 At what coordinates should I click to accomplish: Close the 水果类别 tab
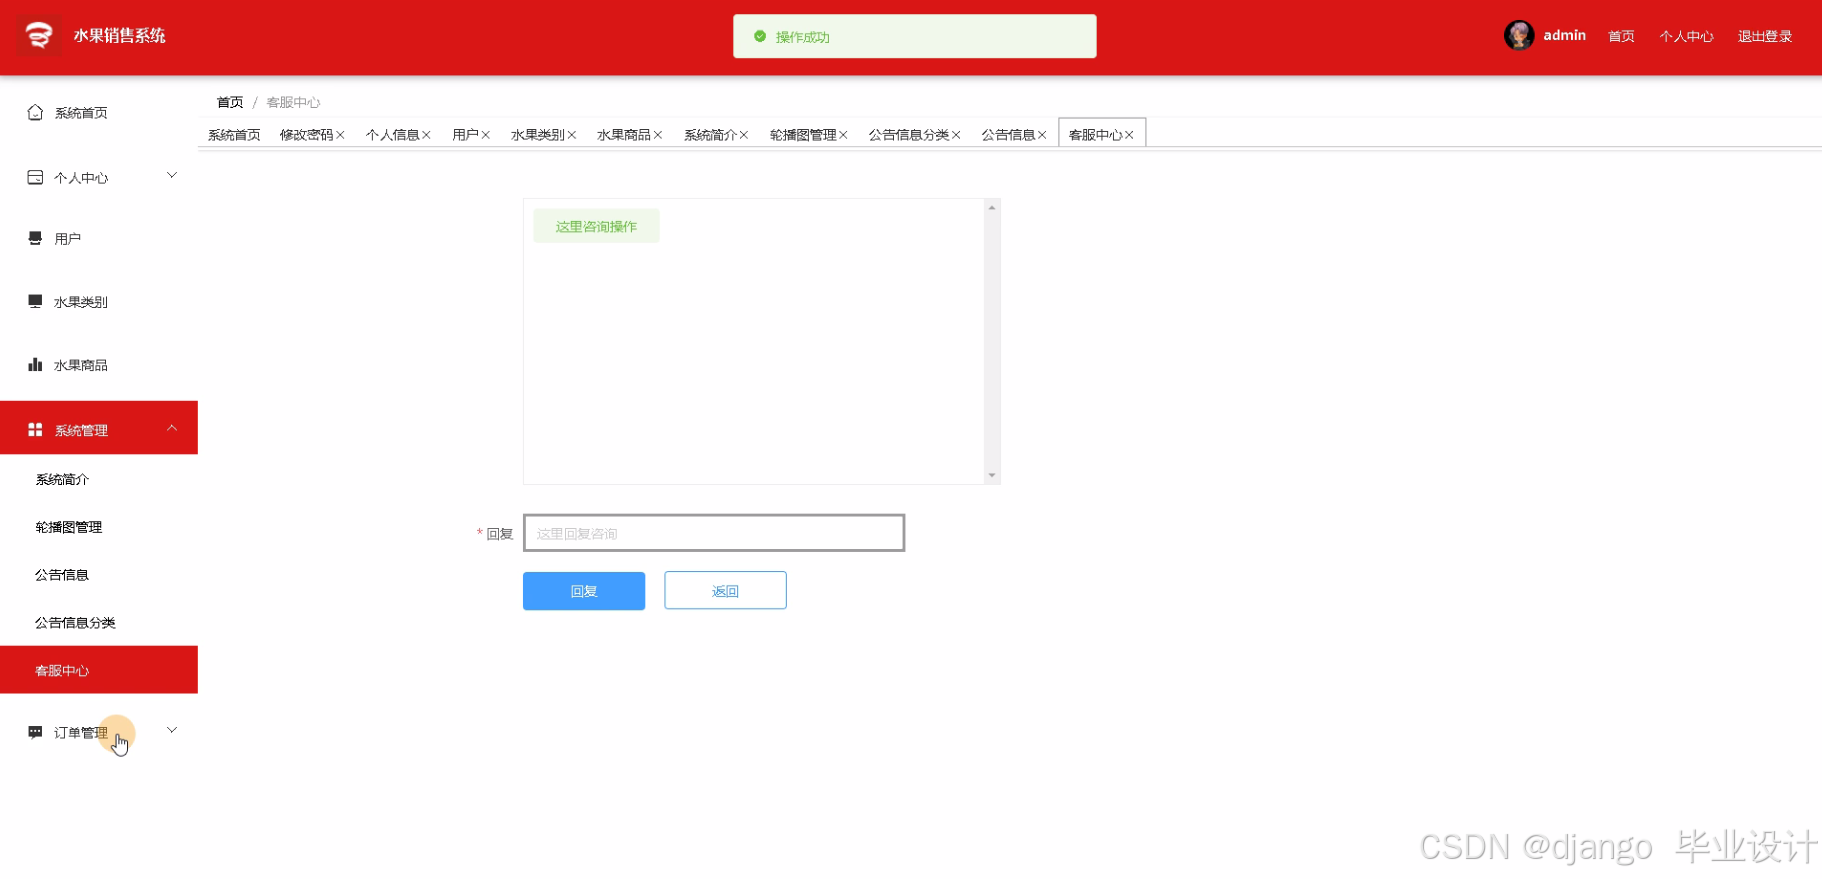point(572,135)
